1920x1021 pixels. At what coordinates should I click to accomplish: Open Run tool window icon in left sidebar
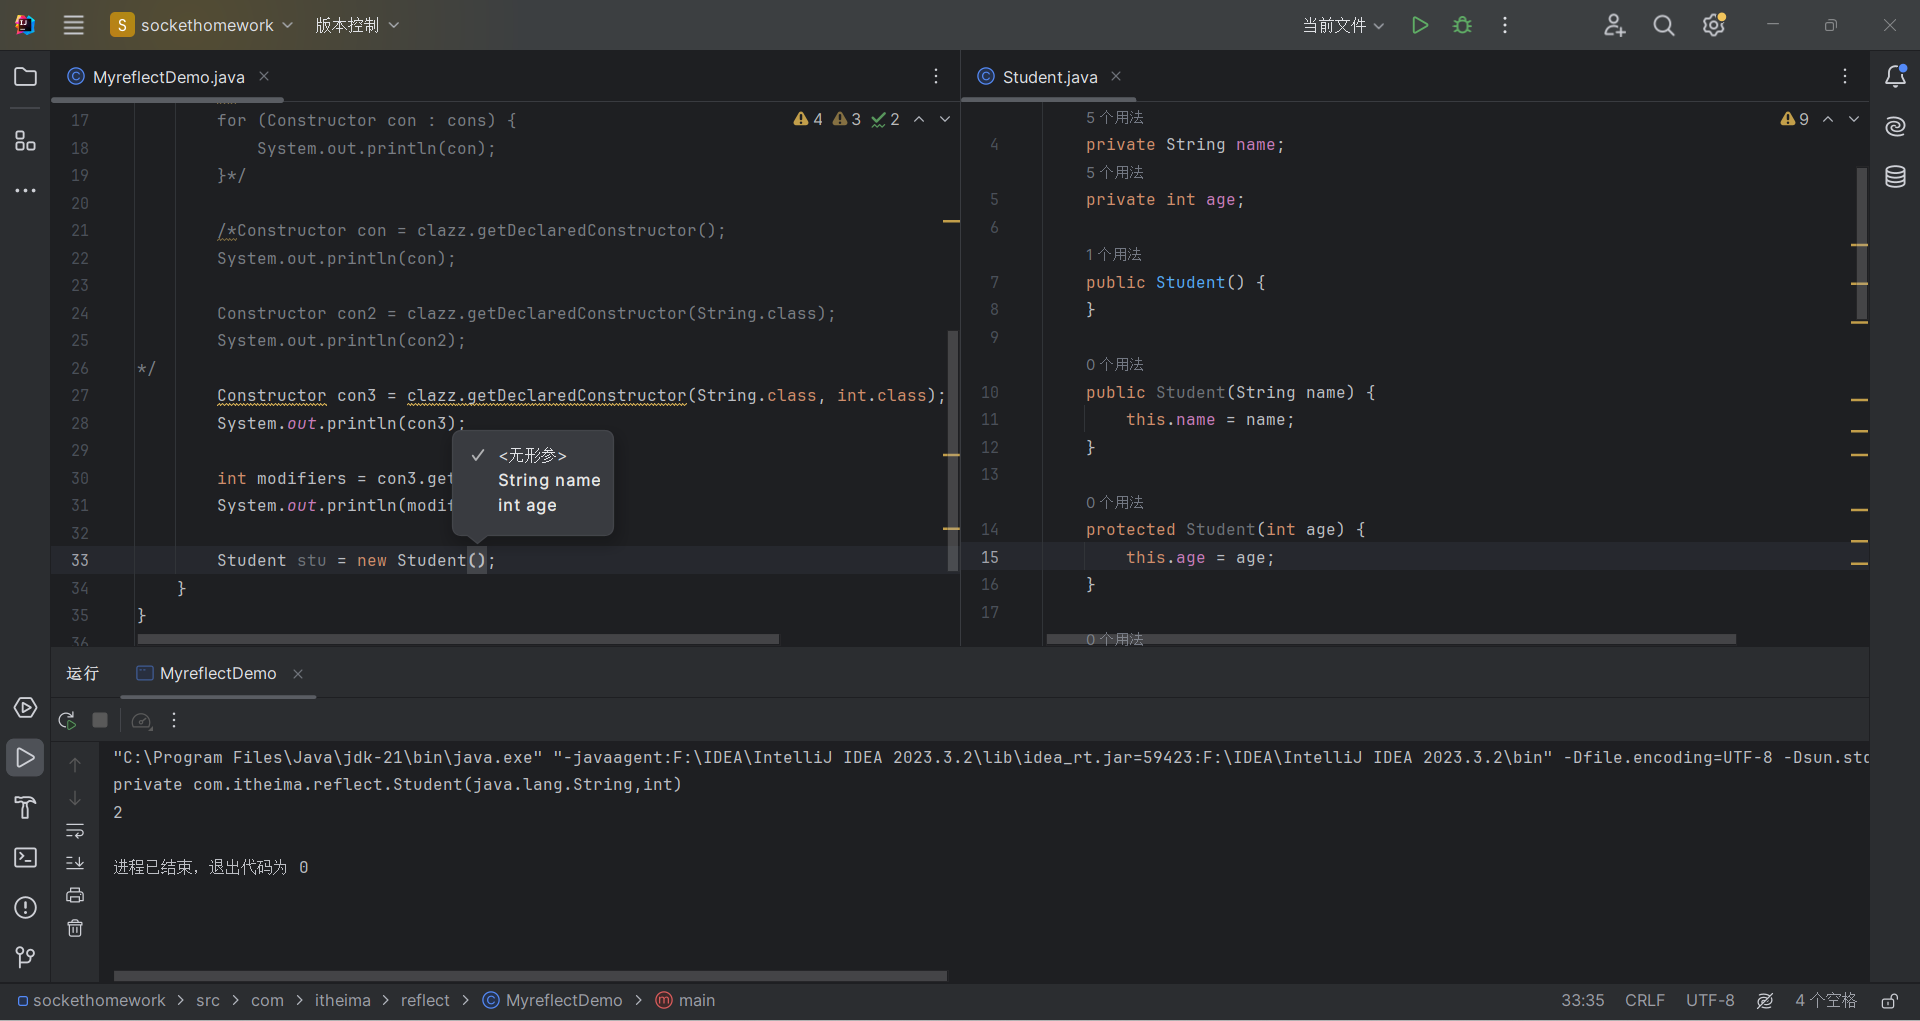pos(26,758)
